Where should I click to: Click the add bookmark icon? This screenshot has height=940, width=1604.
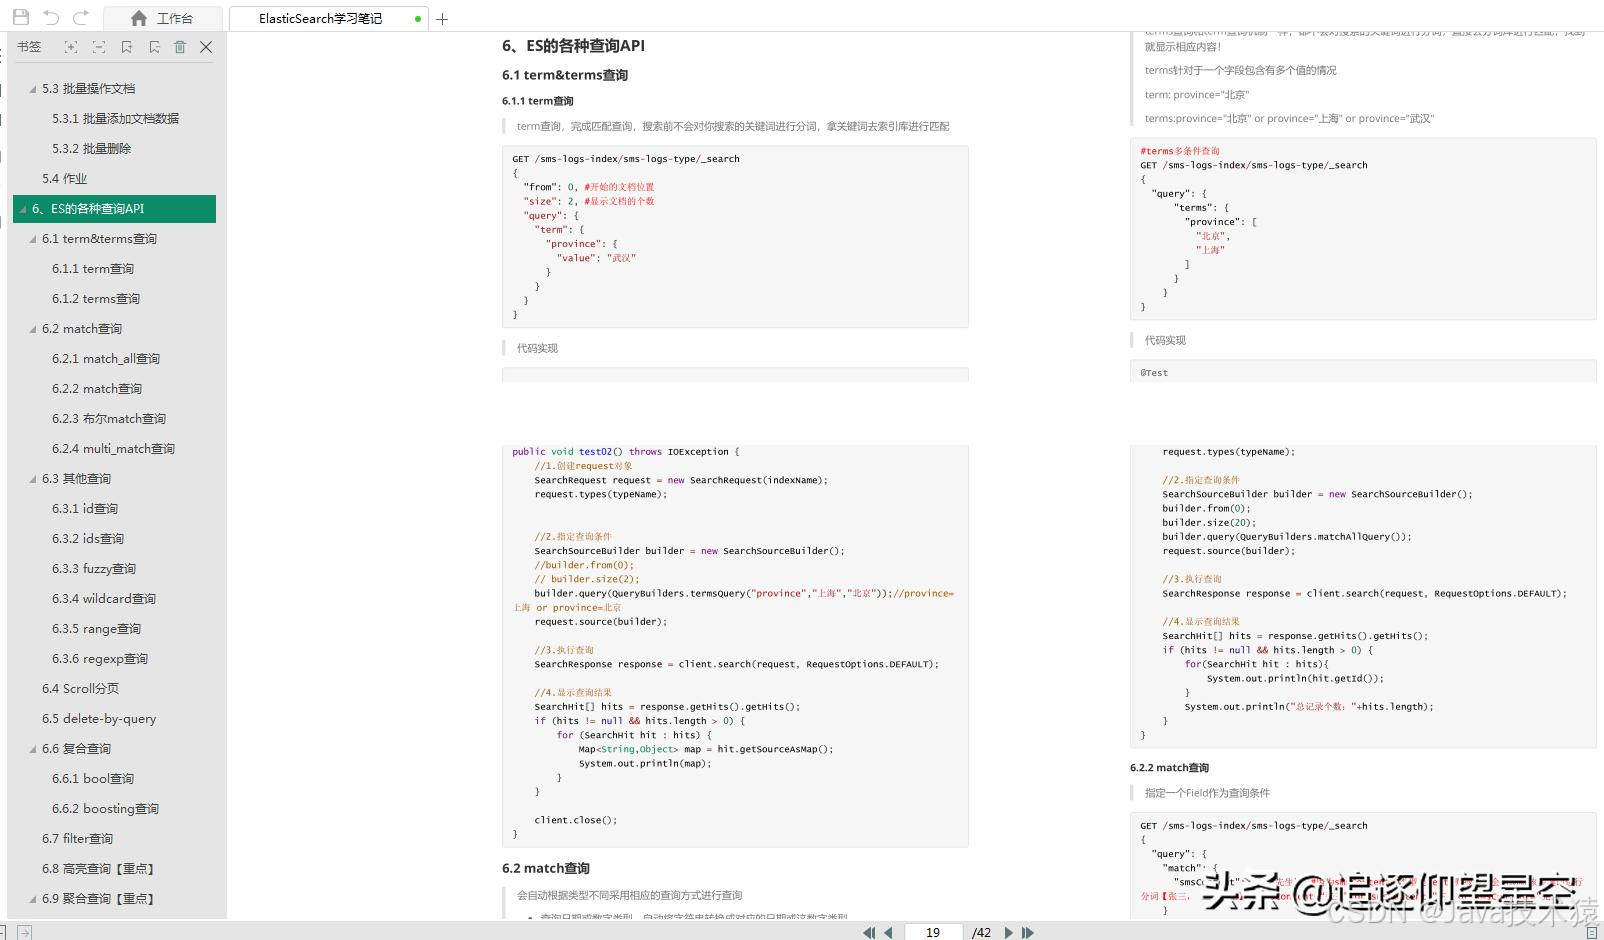click(125, 46)
